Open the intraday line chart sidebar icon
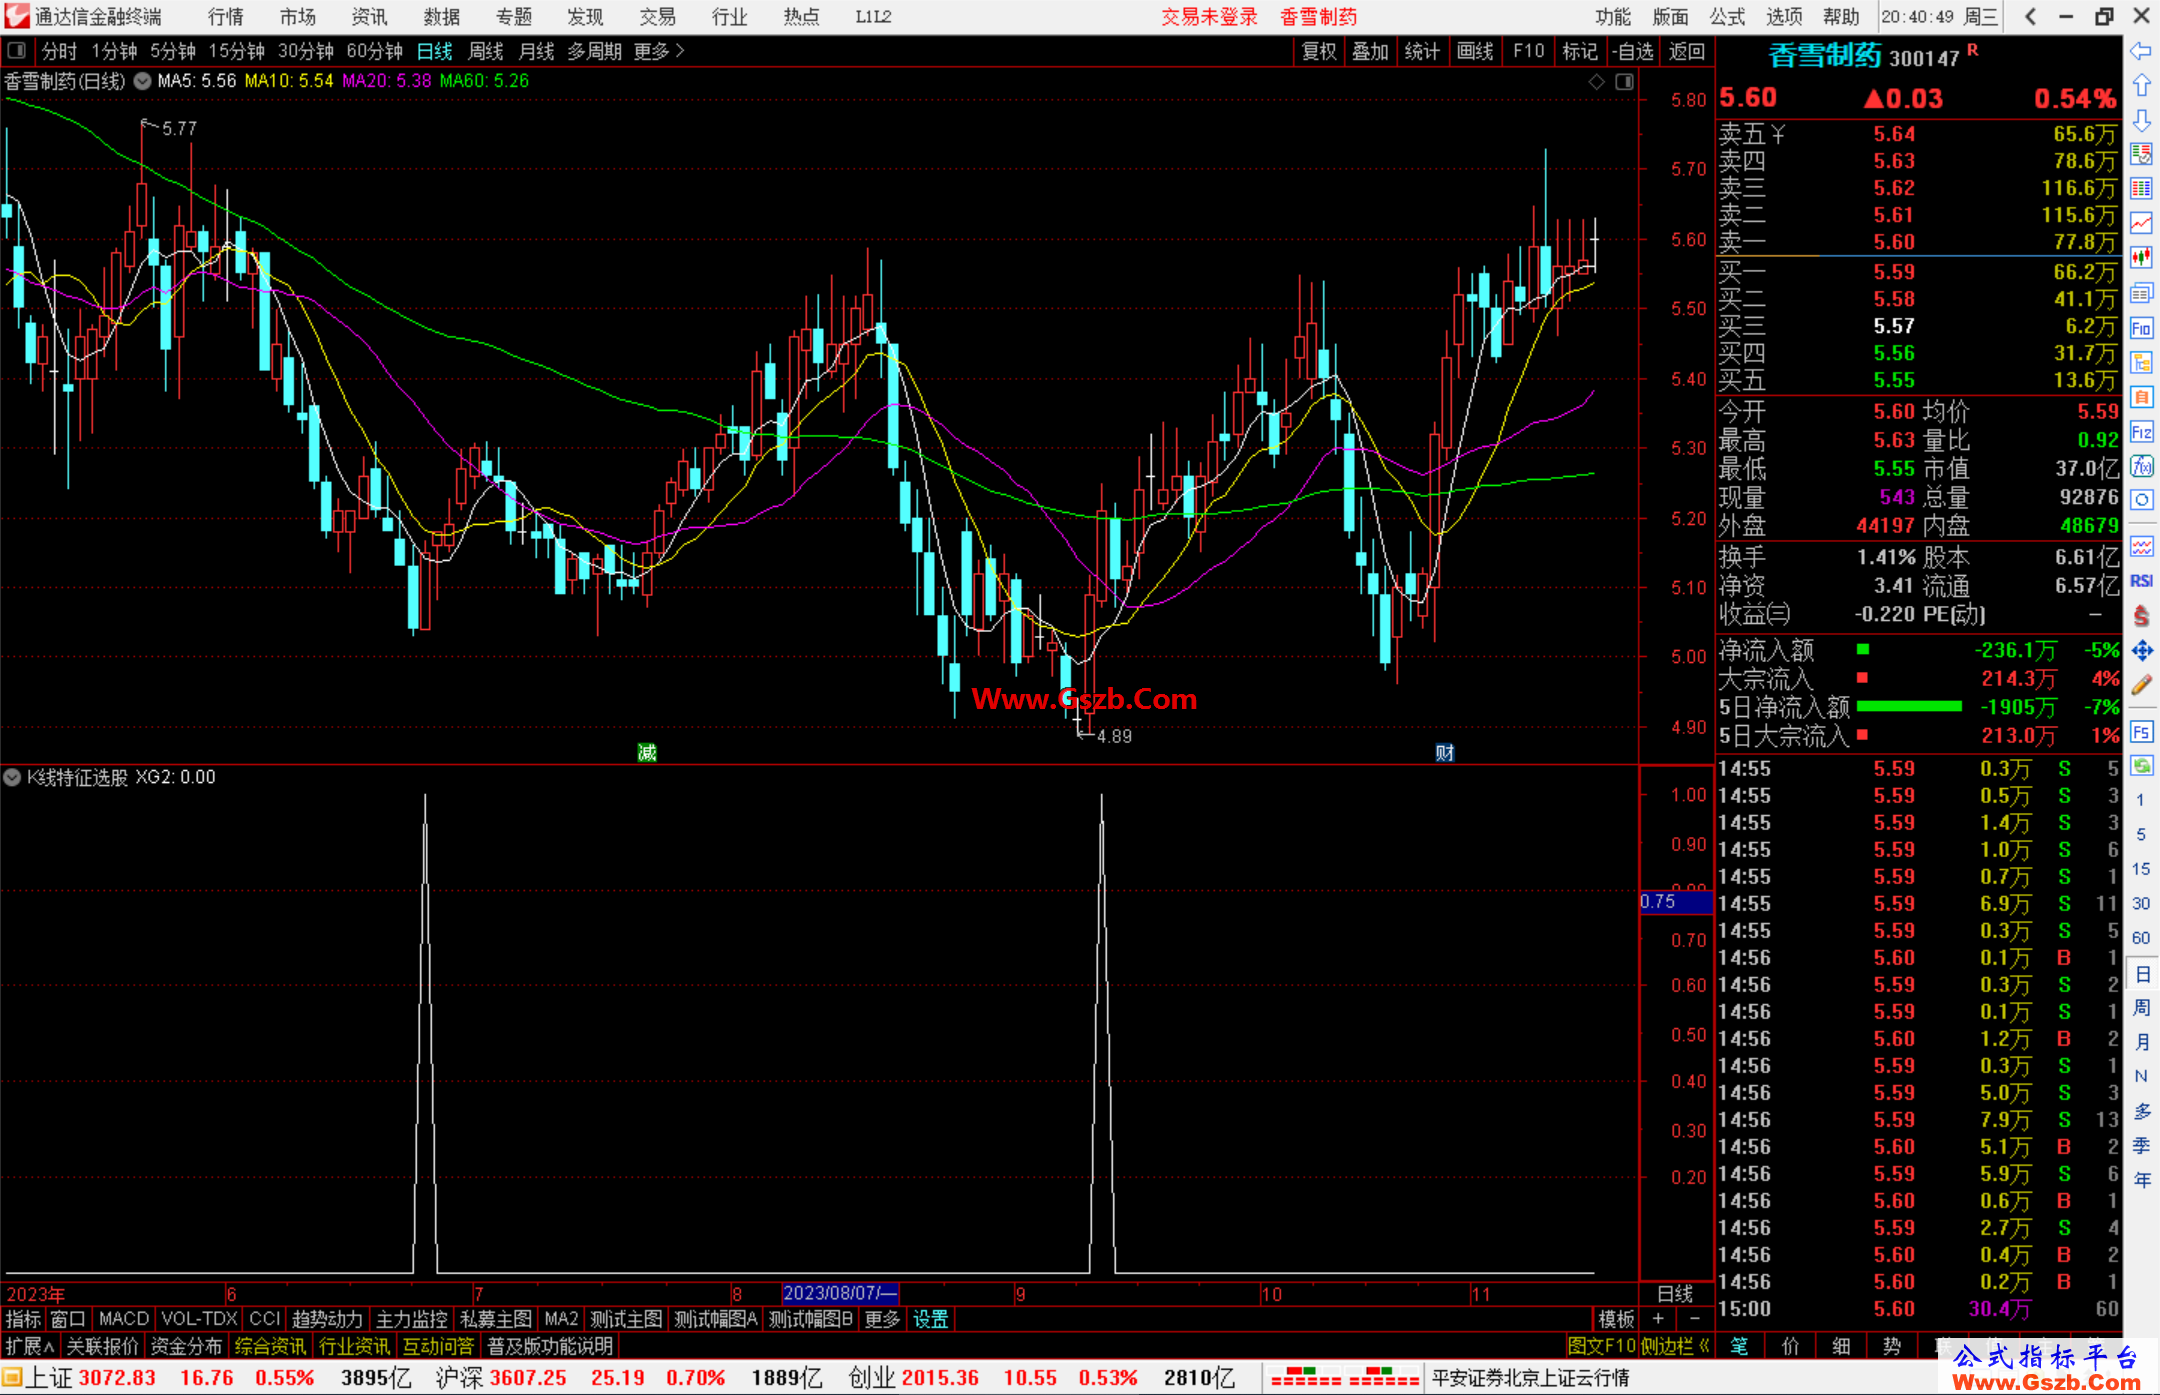Screen dimensions: 2160x1395 point(2141,223)
